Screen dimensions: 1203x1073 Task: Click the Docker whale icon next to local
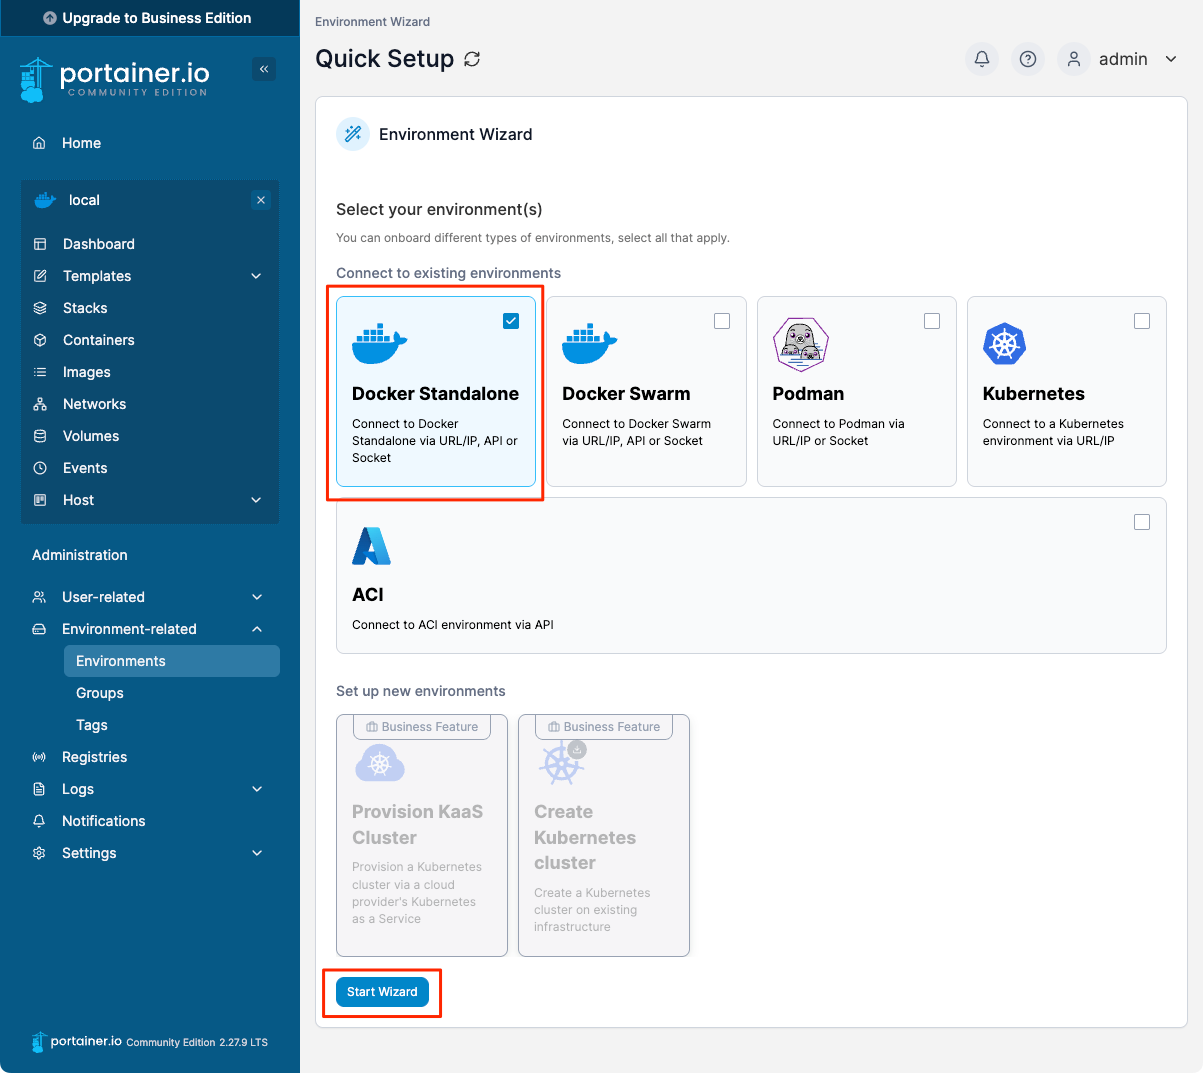[x=45, y=200]
